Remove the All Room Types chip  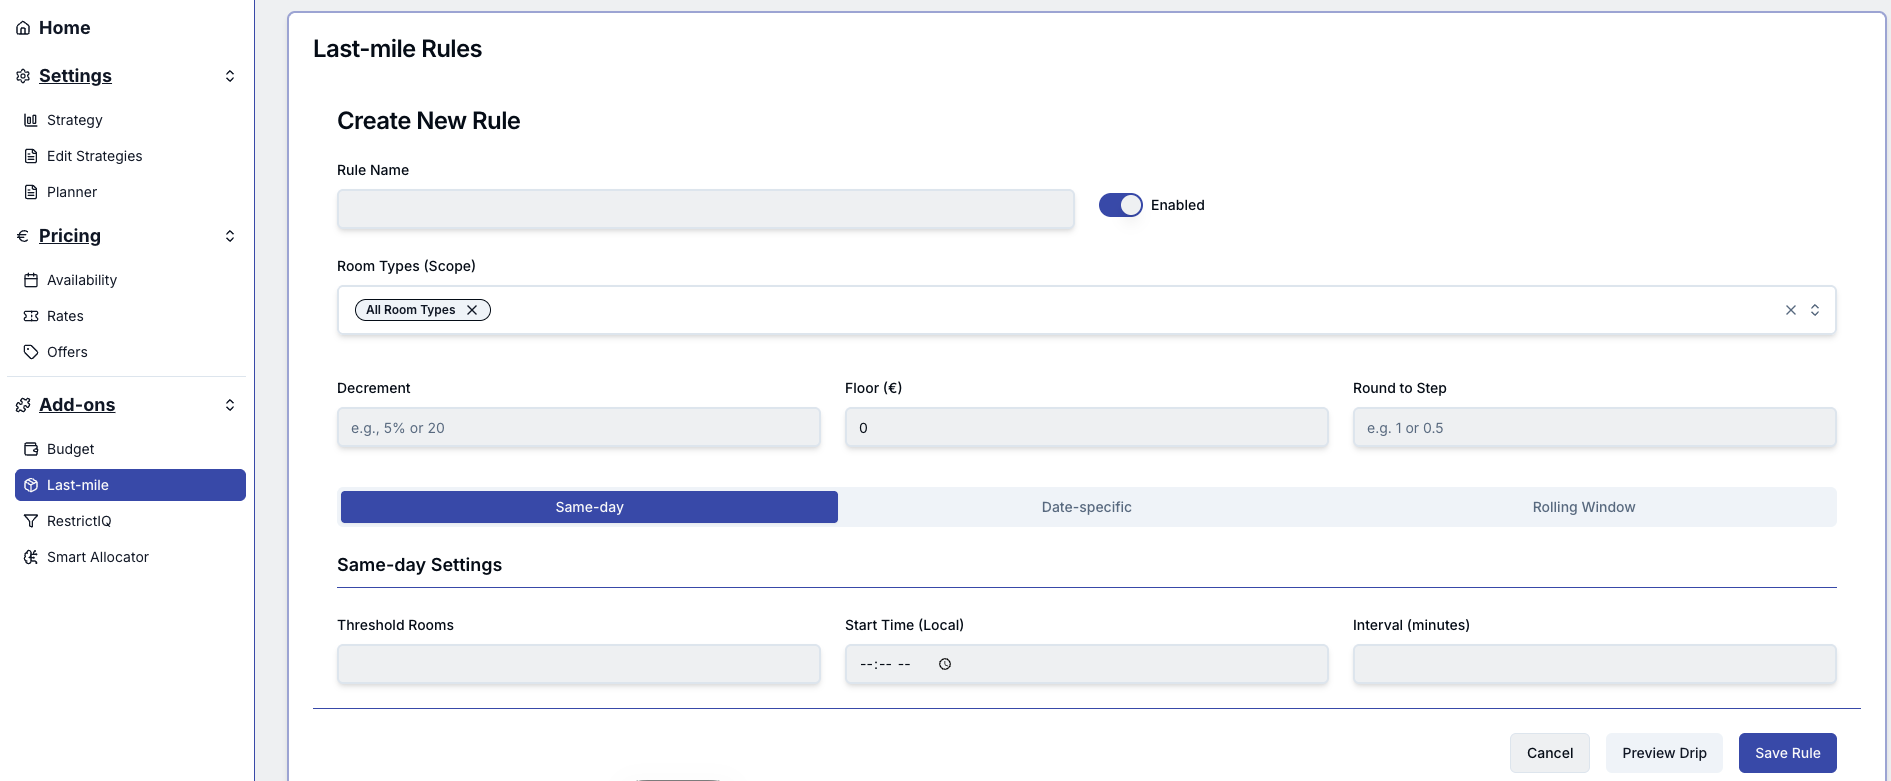472,310
